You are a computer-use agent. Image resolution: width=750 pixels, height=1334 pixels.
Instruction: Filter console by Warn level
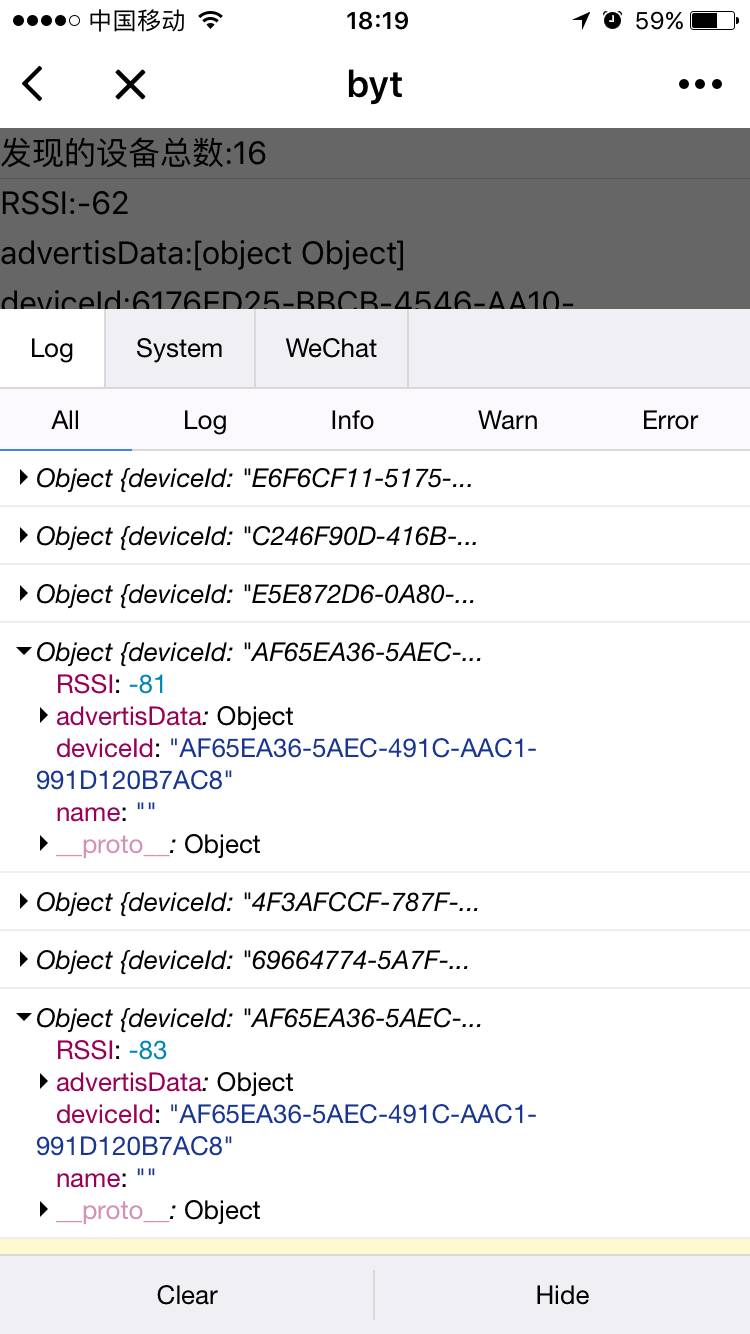point(508,421)
